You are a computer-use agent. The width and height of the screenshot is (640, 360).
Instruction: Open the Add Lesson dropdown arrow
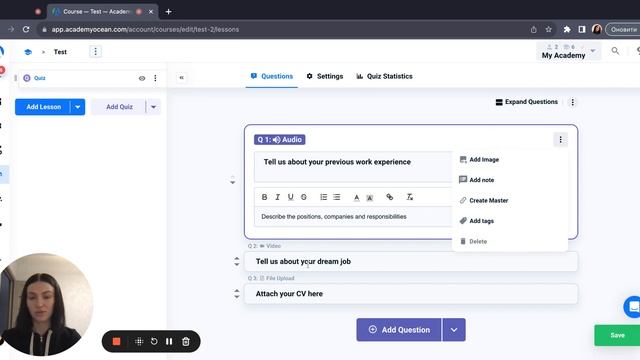click(x=78, y=107)
